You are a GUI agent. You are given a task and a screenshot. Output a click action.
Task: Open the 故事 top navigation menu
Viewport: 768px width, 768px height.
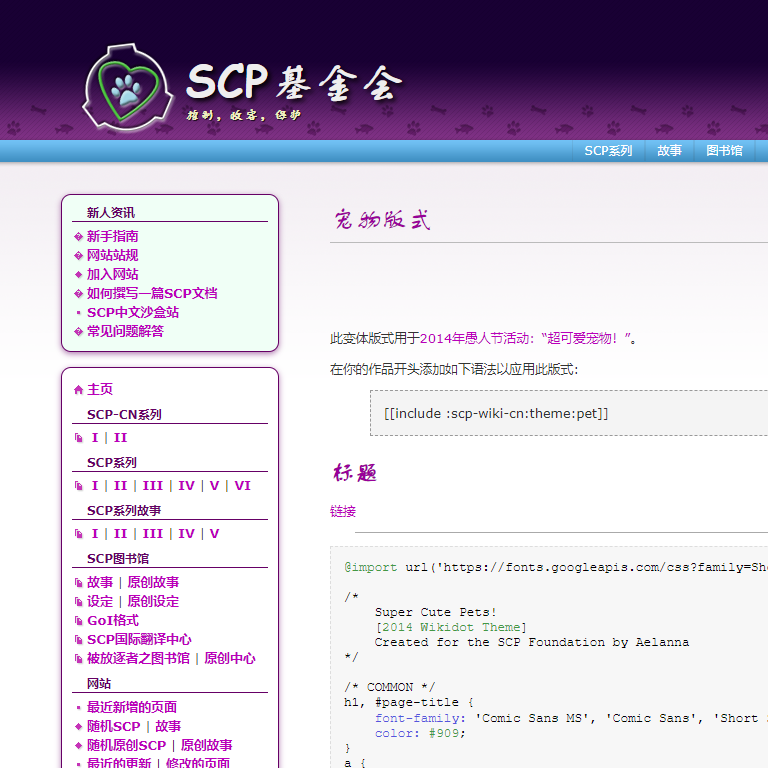[669, 151]
